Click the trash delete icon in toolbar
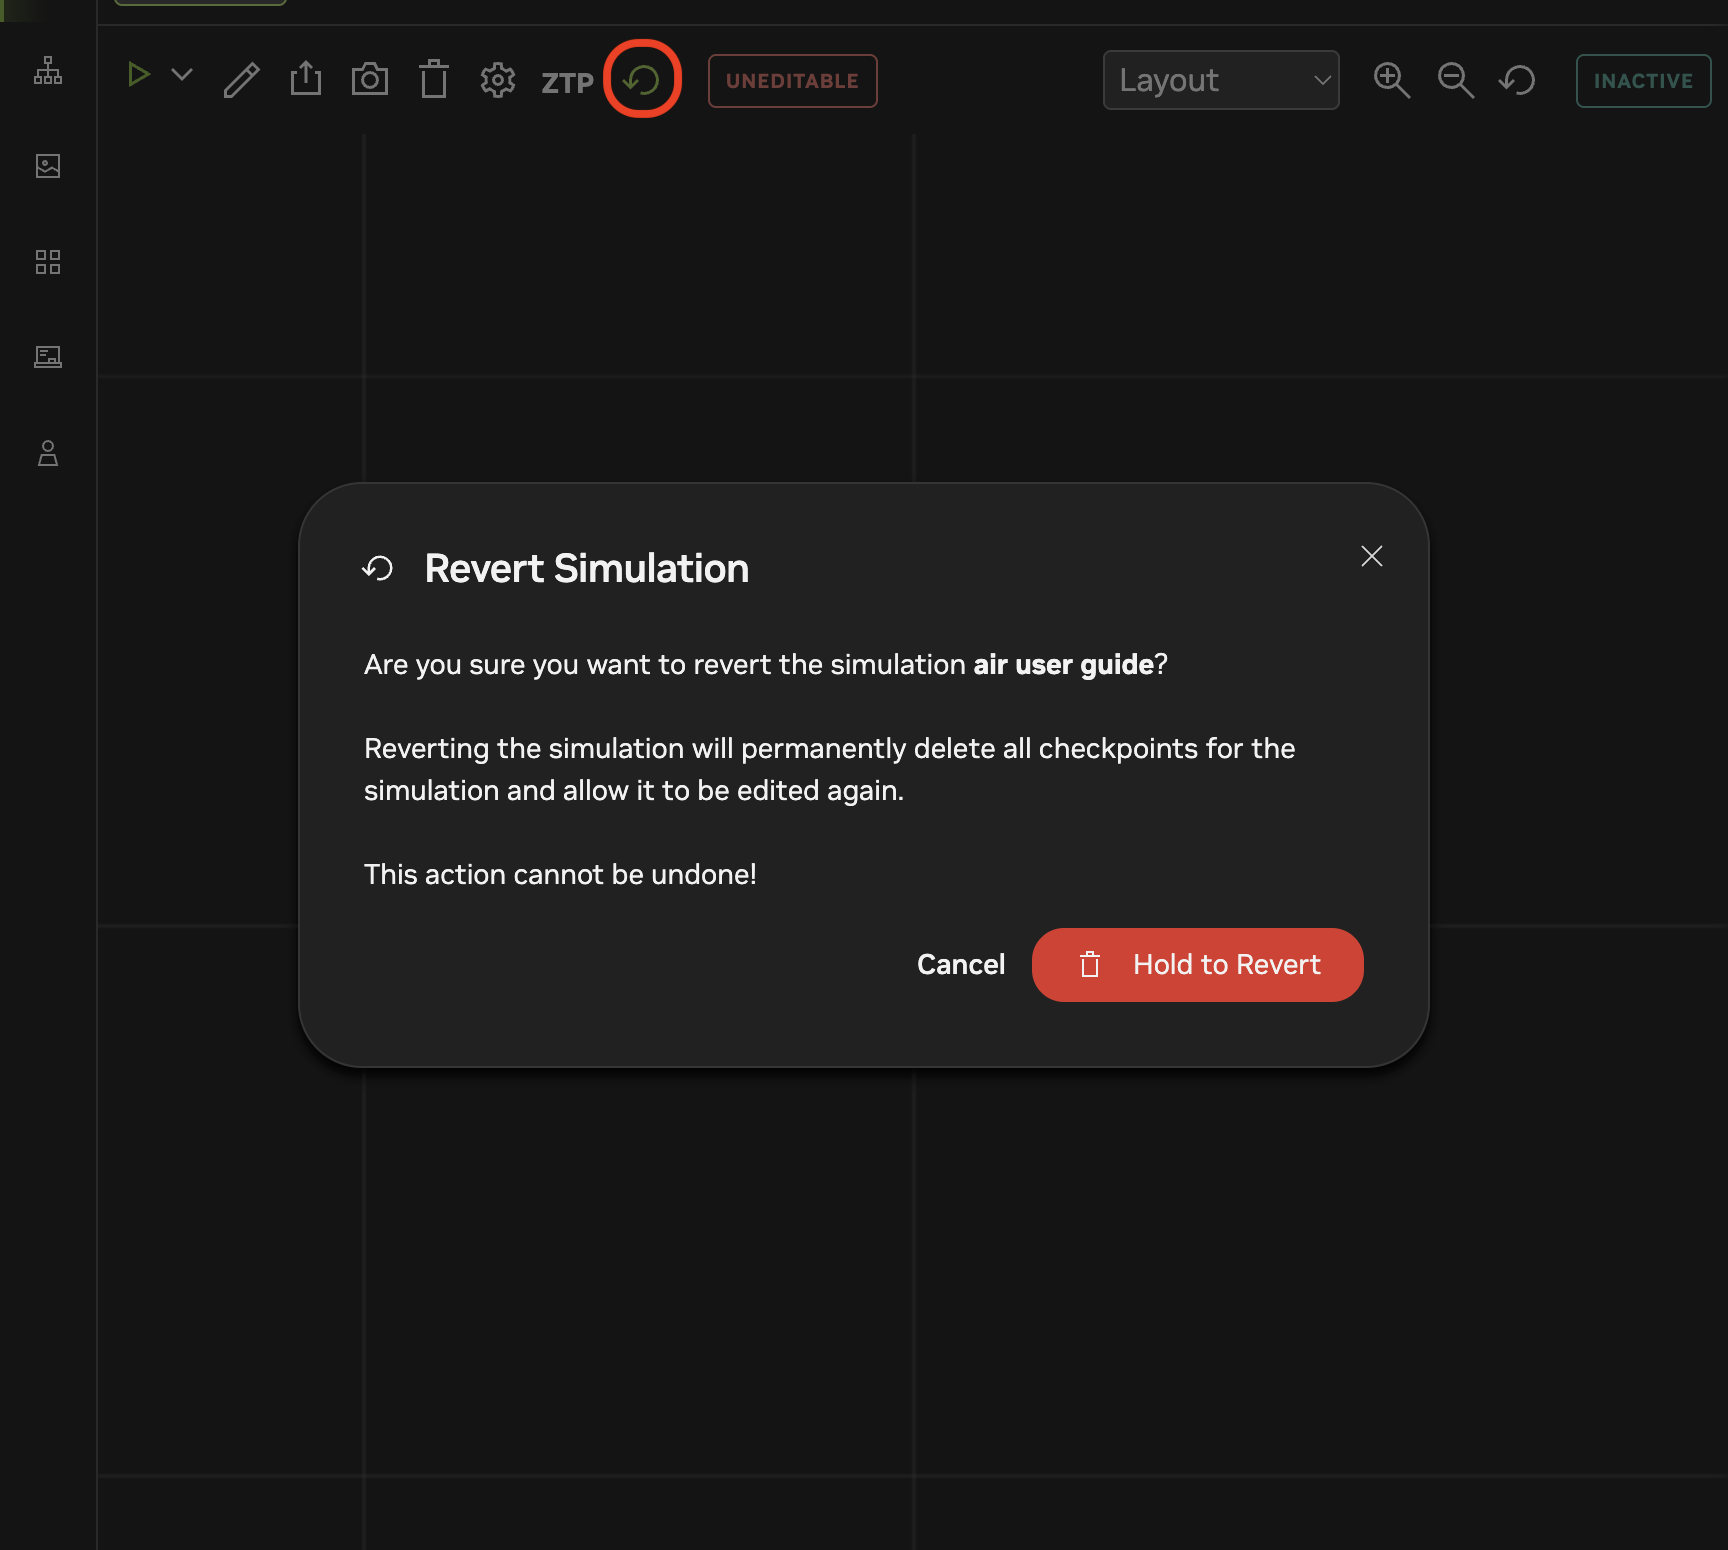 tap(433, 80)
